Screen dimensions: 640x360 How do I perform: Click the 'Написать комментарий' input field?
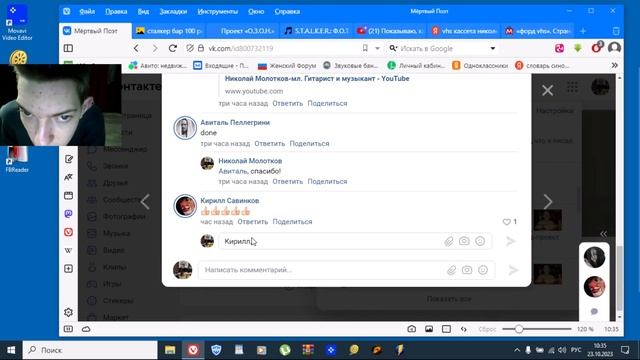[322, 270]
